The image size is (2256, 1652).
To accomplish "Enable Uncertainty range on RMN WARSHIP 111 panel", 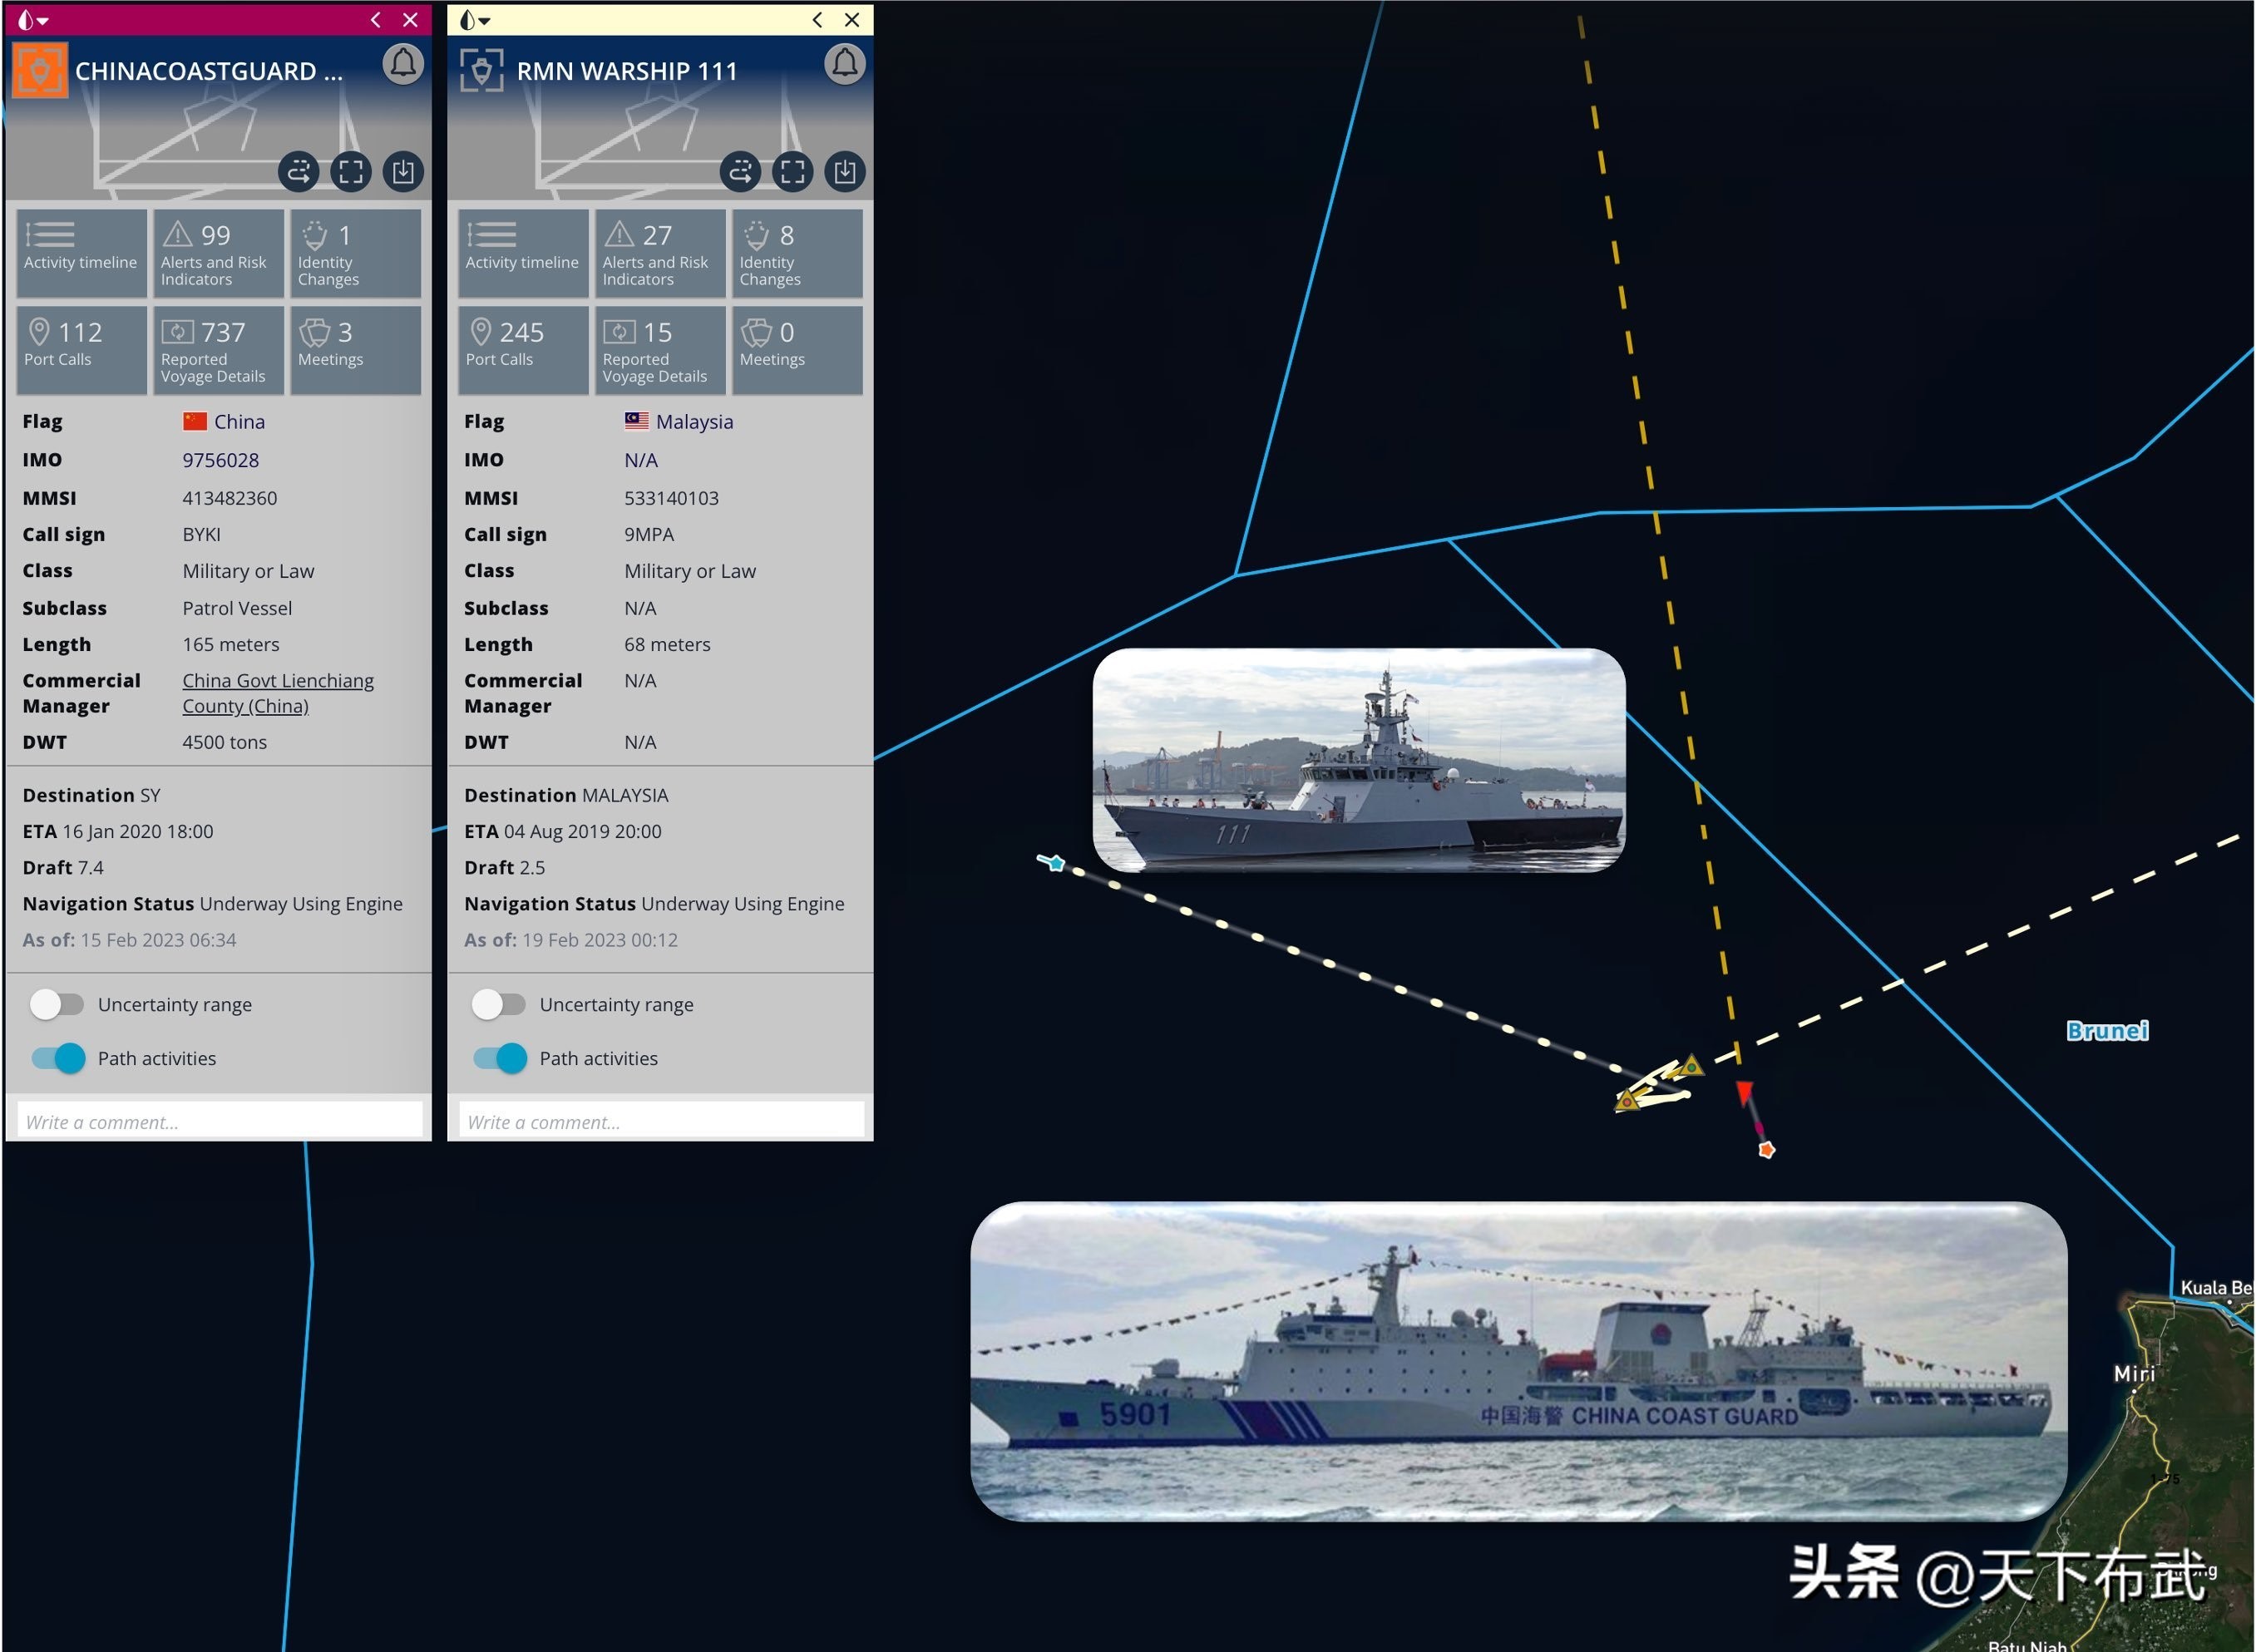I will coord(499,1004).
